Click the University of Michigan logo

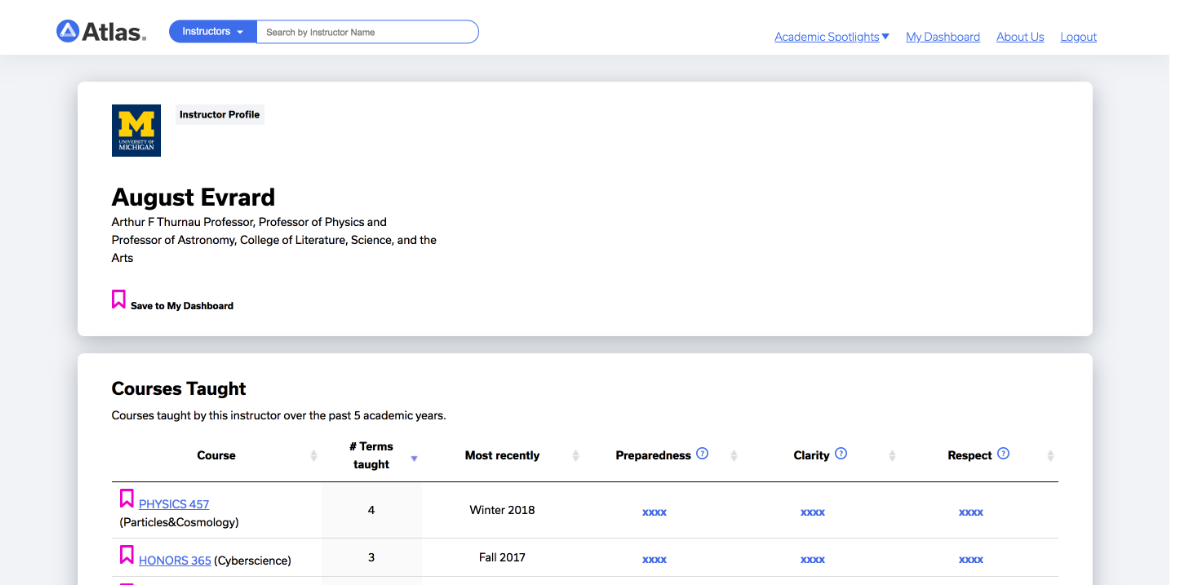point(136,130)
